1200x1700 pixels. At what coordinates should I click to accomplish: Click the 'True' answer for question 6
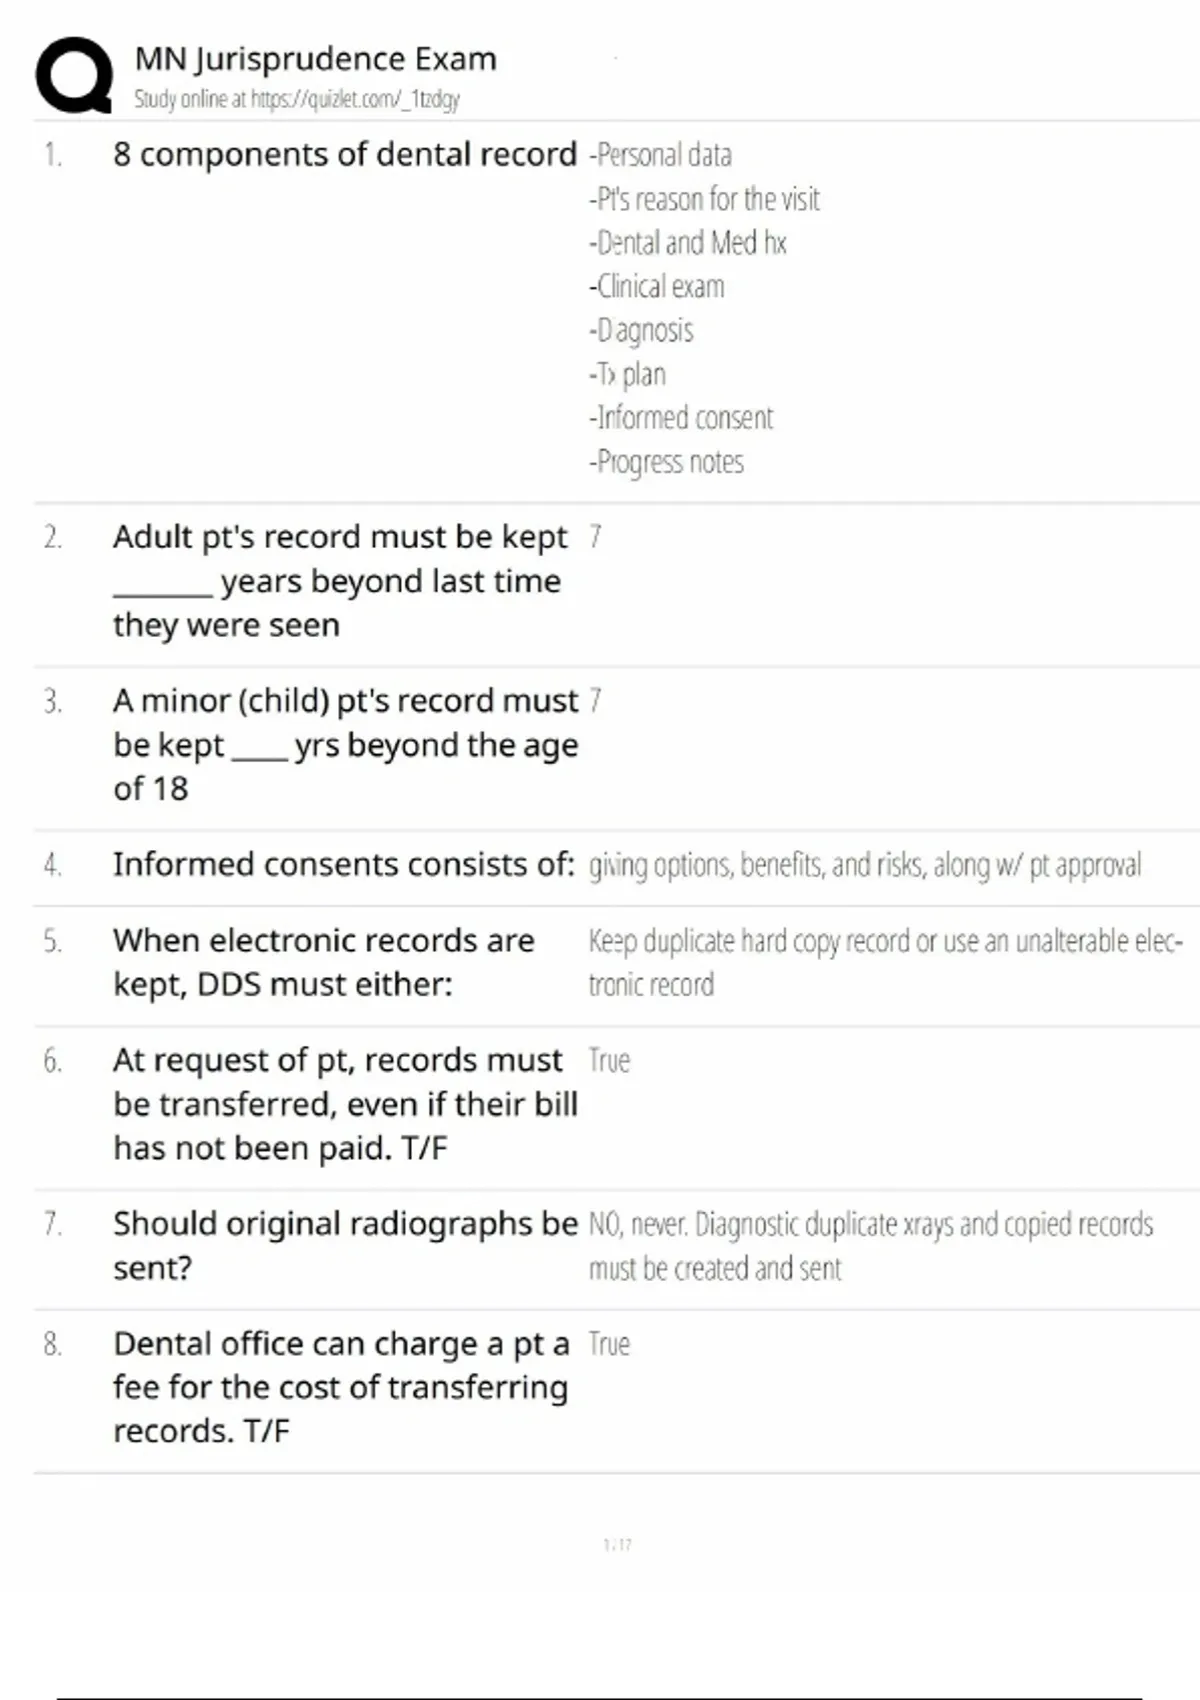[609, 1061]
